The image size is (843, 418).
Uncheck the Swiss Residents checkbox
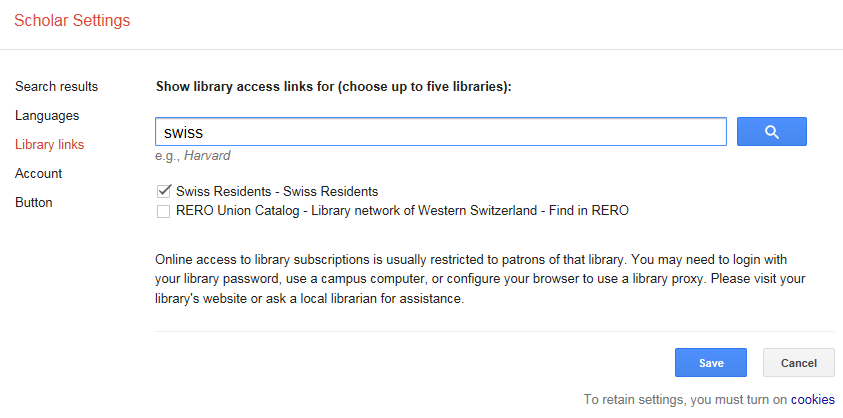tap(163, 191)
